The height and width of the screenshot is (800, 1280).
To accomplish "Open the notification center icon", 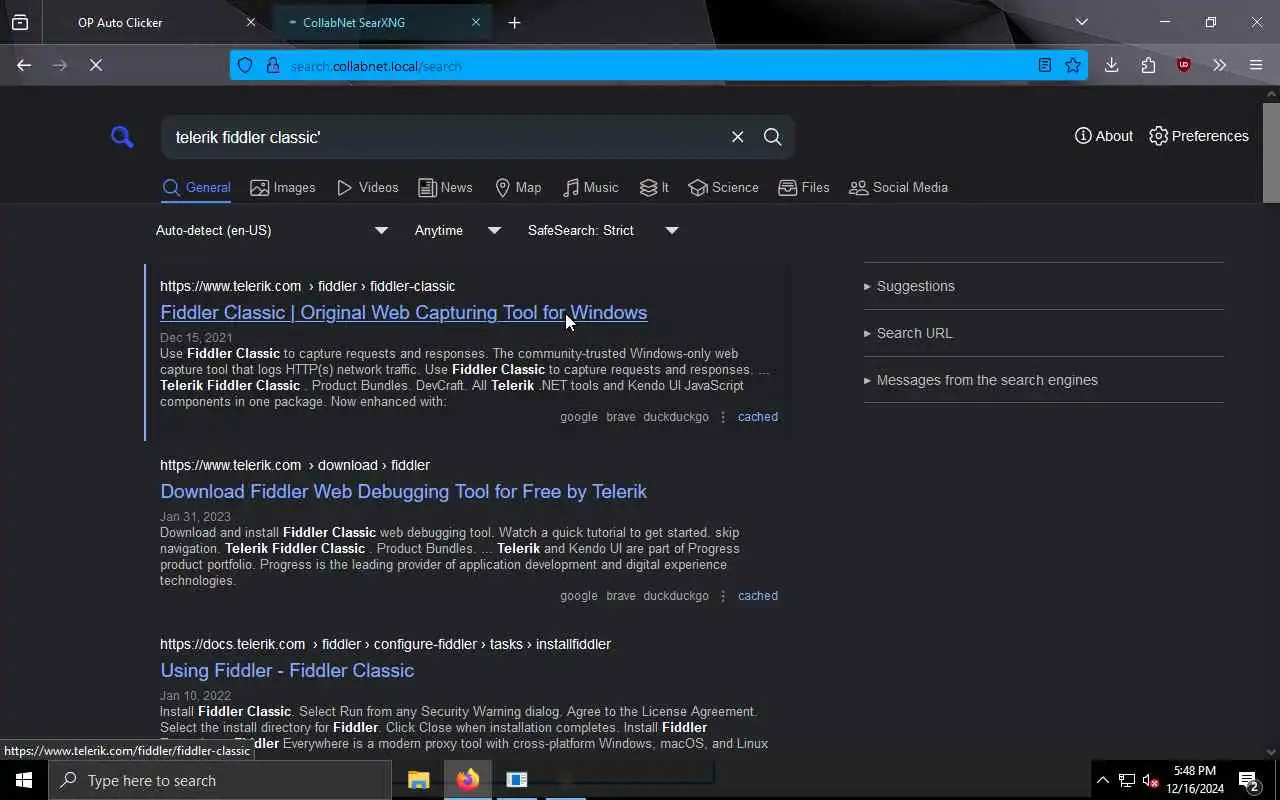I will click(x=1248, y=780).
